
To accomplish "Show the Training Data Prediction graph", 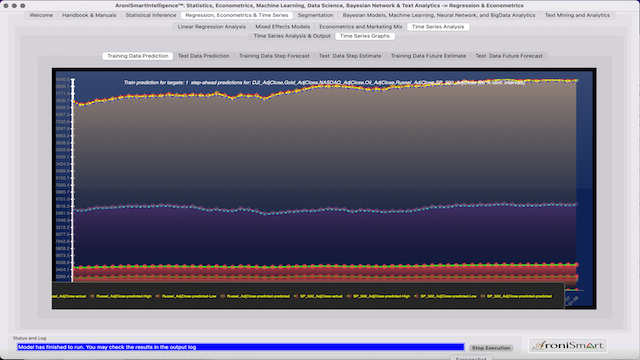I will coord(138,56).
